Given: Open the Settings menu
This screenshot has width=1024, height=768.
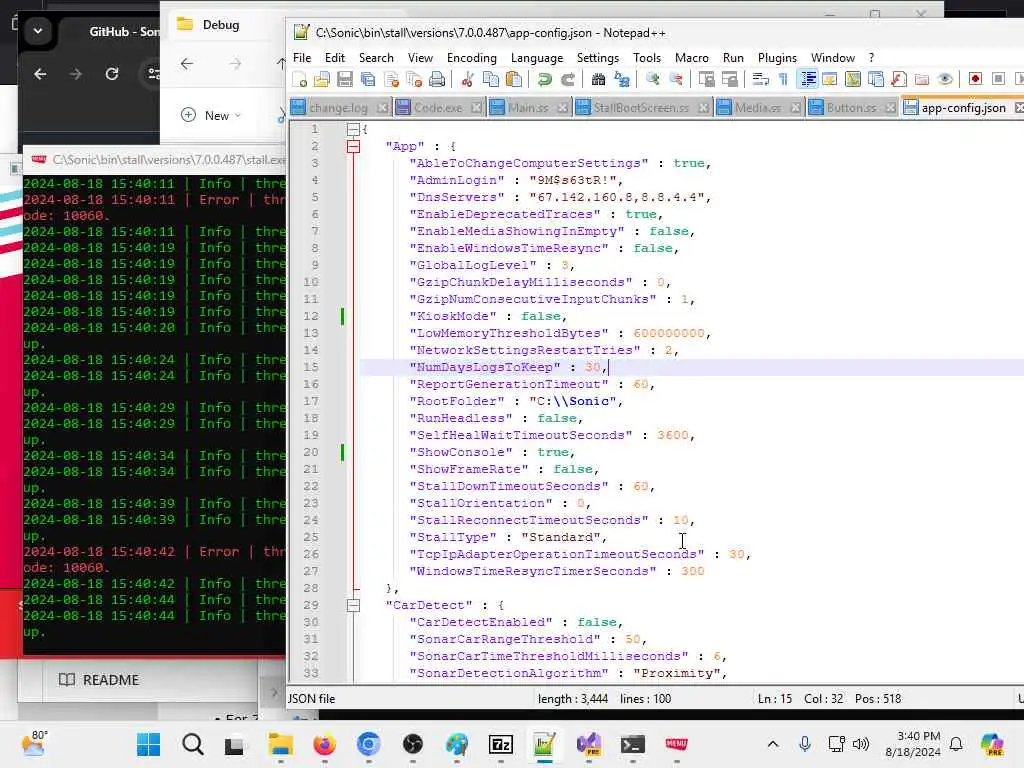Looking at the screenshot, I should tap(598, 58).
